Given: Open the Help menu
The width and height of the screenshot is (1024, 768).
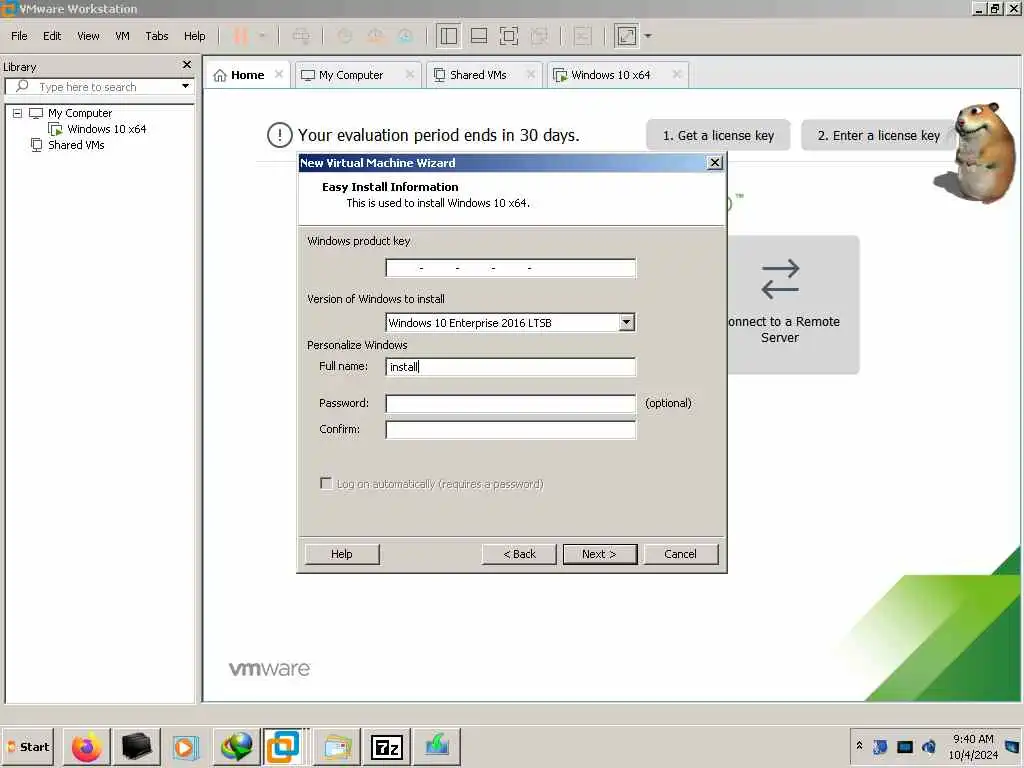Looking at the screenshot, I should coord(195,36).
